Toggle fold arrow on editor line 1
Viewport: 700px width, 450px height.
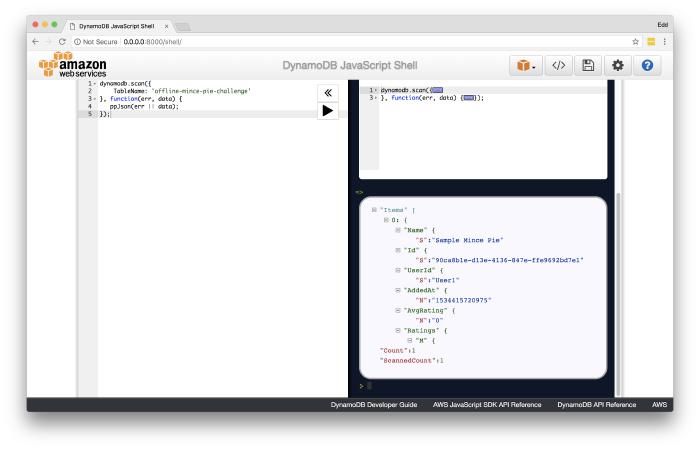click(x=95, y=83)
